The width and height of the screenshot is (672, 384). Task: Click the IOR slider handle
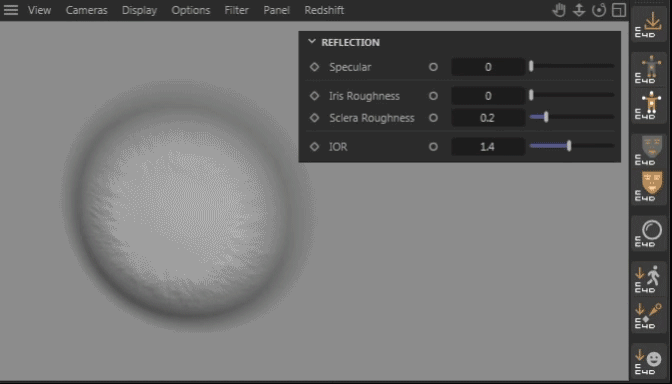pos(569,146)
